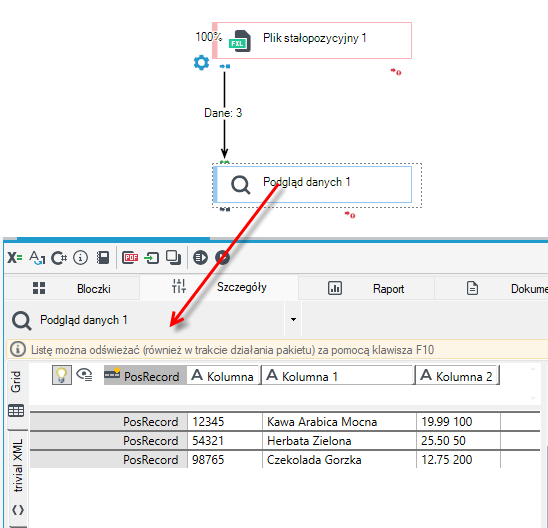Toggle the light bulb highlight button
The image size is (548, 528).
[62, 375]
